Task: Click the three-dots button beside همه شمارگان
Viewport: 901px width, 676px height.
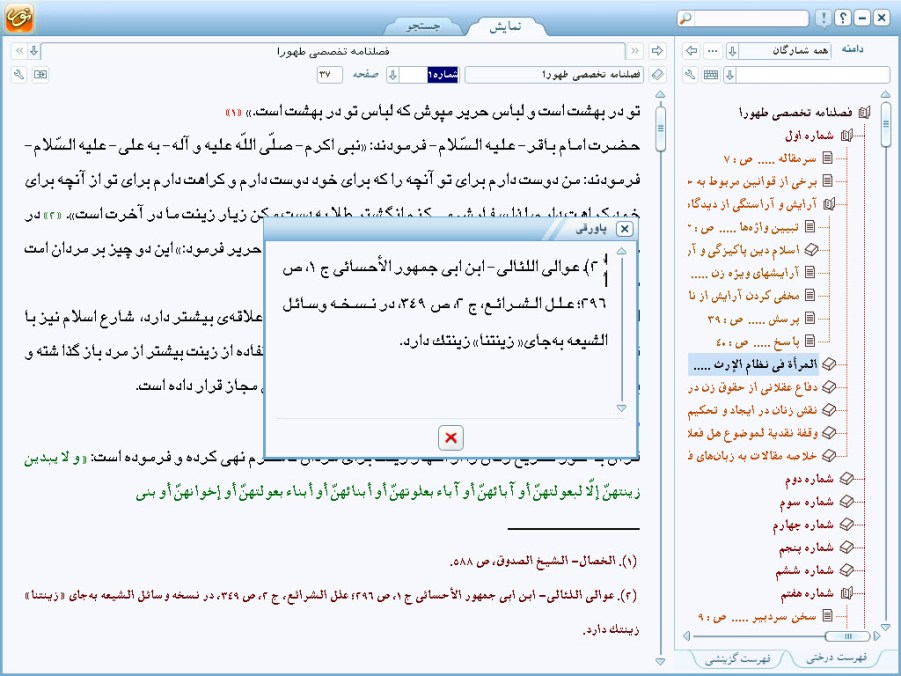Action: (x=713, y=51)
